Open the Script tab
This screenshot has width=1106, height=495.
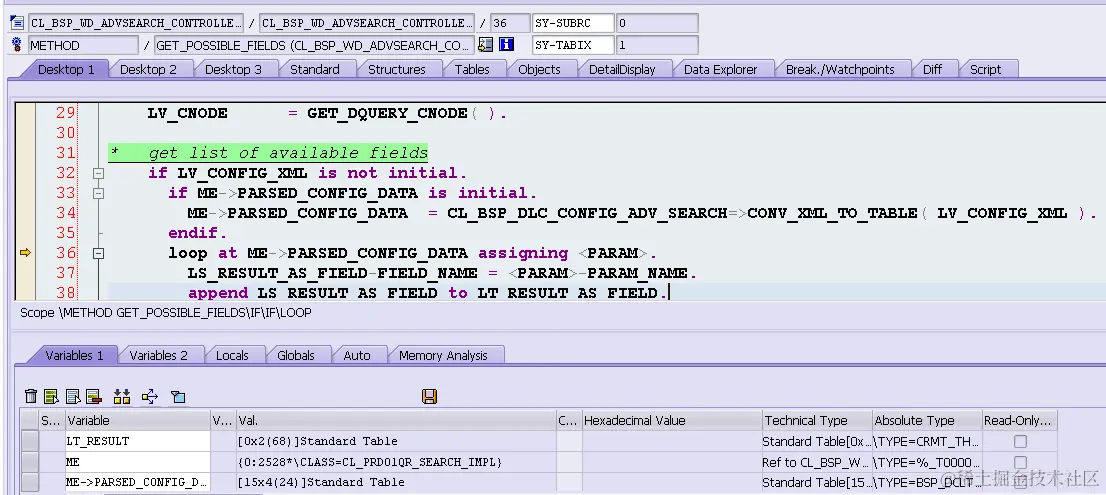985,69
